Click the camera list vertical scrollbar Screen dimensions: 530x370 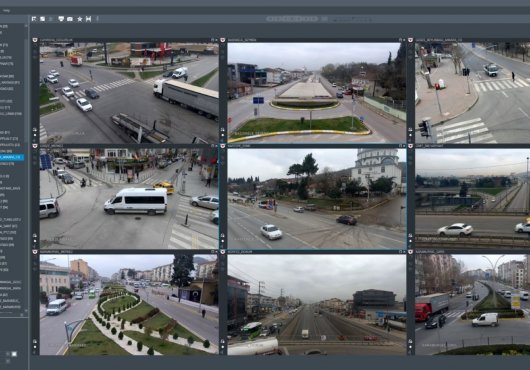click(26, 169)
